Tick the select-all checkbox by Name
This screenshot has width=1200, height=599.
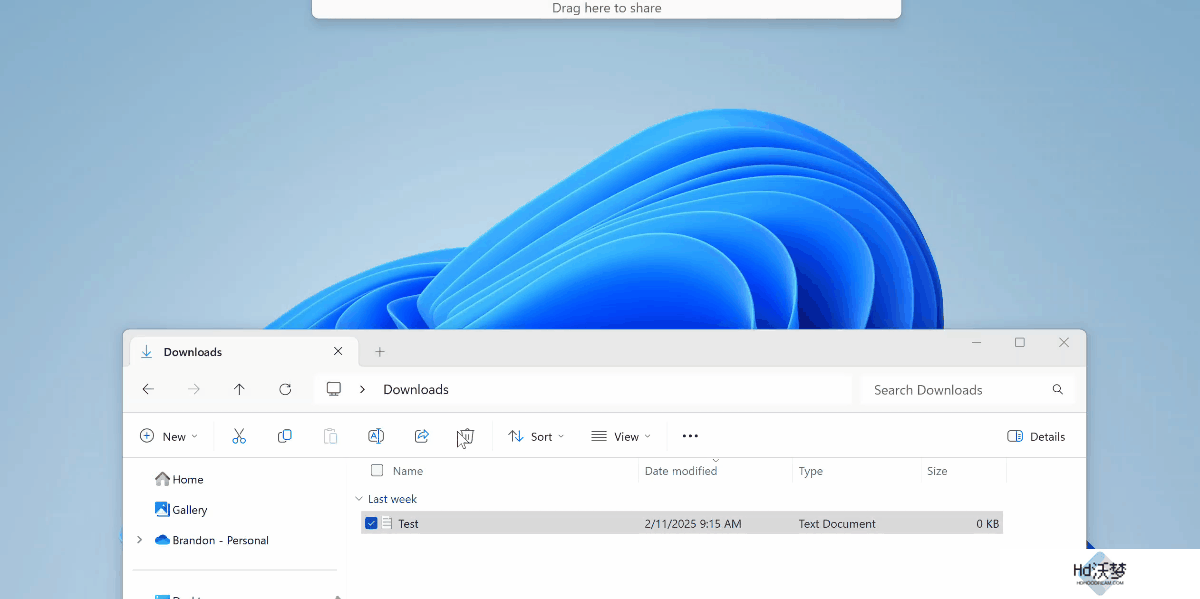coord(377,470)
